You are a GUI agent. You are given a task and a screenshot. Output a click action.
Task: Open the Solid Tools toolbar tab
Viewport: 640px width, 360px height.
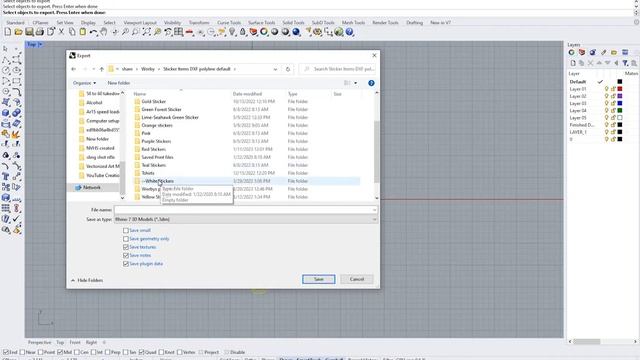[x=293, y=23]
